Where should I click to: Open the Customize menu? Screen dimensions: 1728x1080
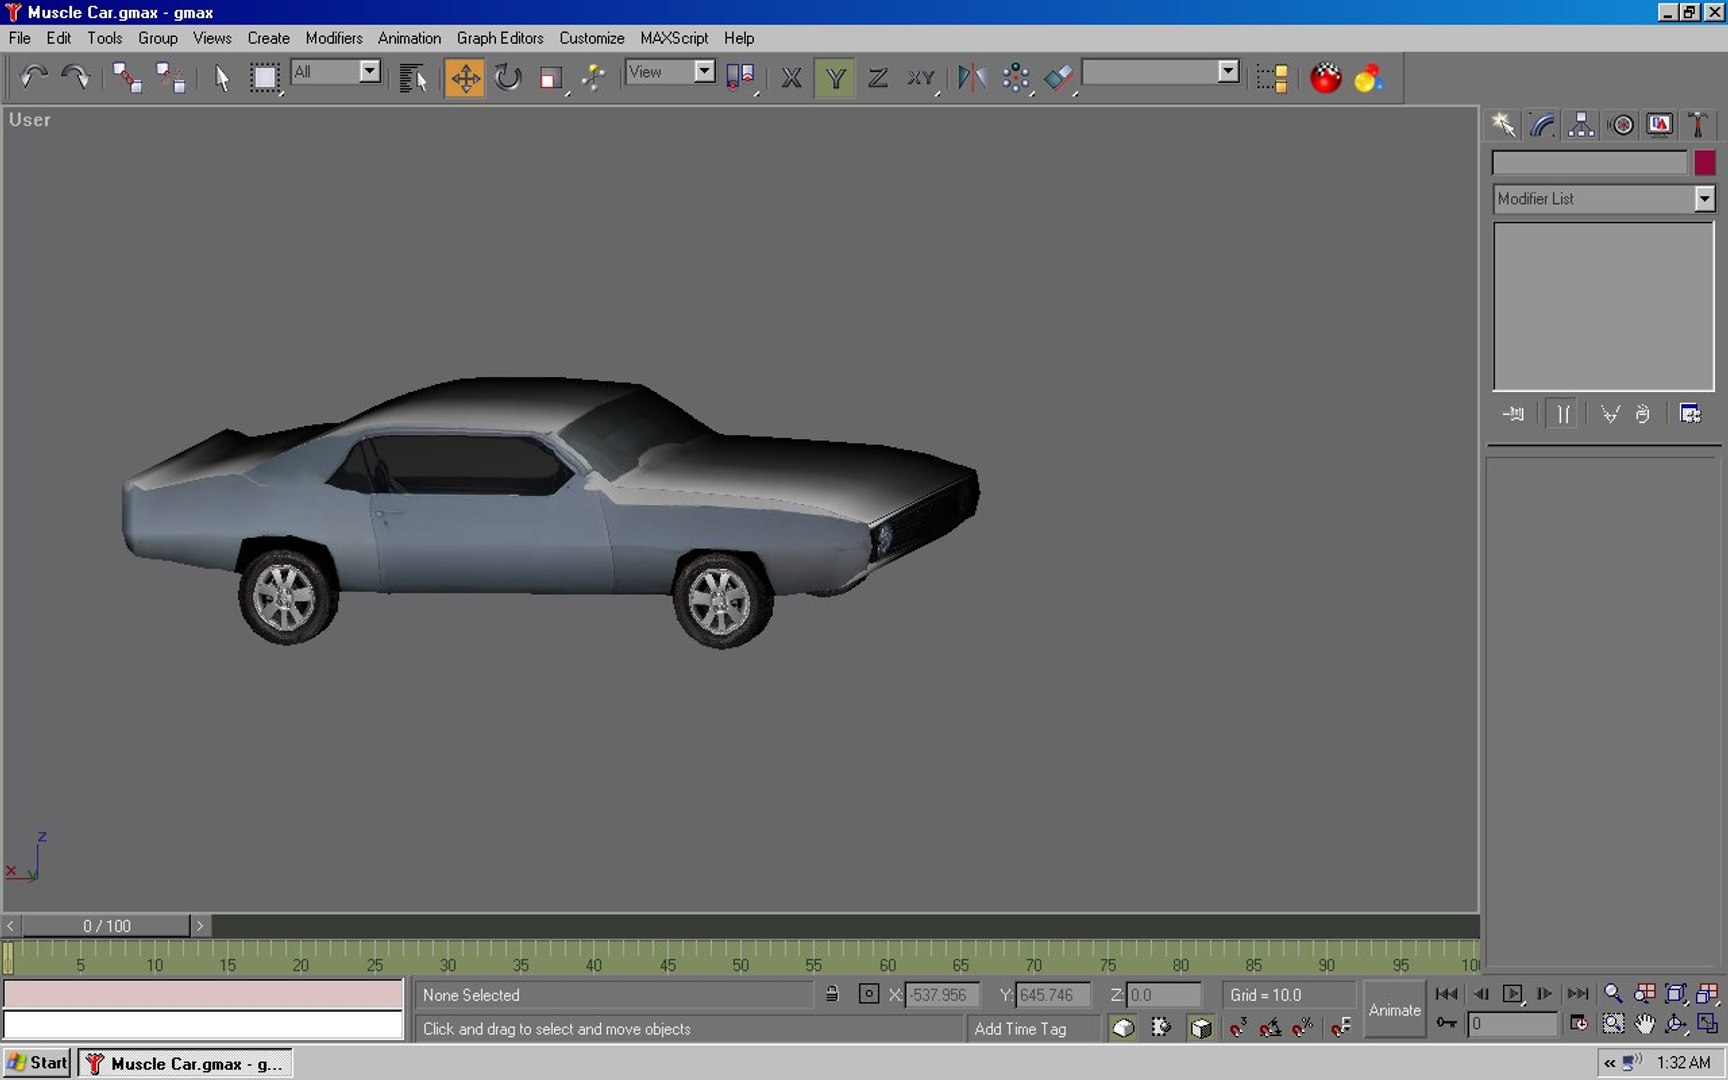(592, 38)
